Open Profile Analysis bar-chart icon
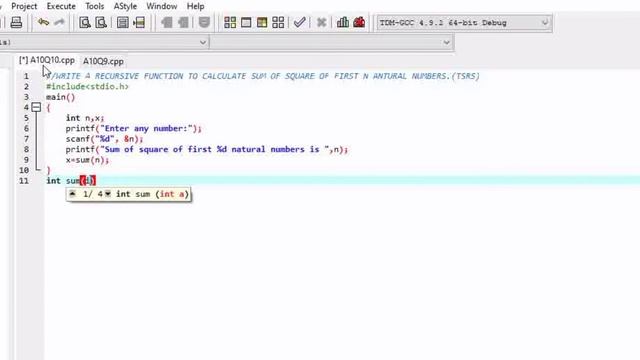 pyautogui.click(x=343, y=22)
